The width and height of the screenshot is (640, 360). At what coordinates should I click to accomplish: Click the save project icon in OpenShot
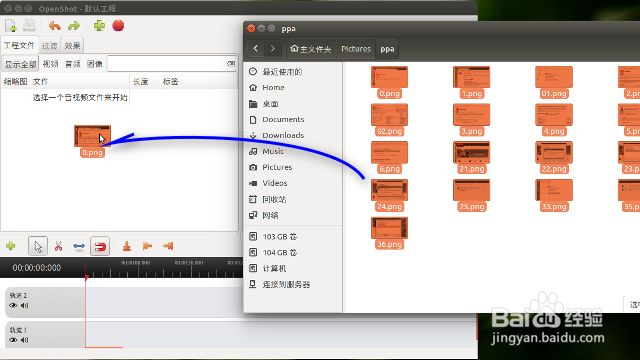click(29, 26)
